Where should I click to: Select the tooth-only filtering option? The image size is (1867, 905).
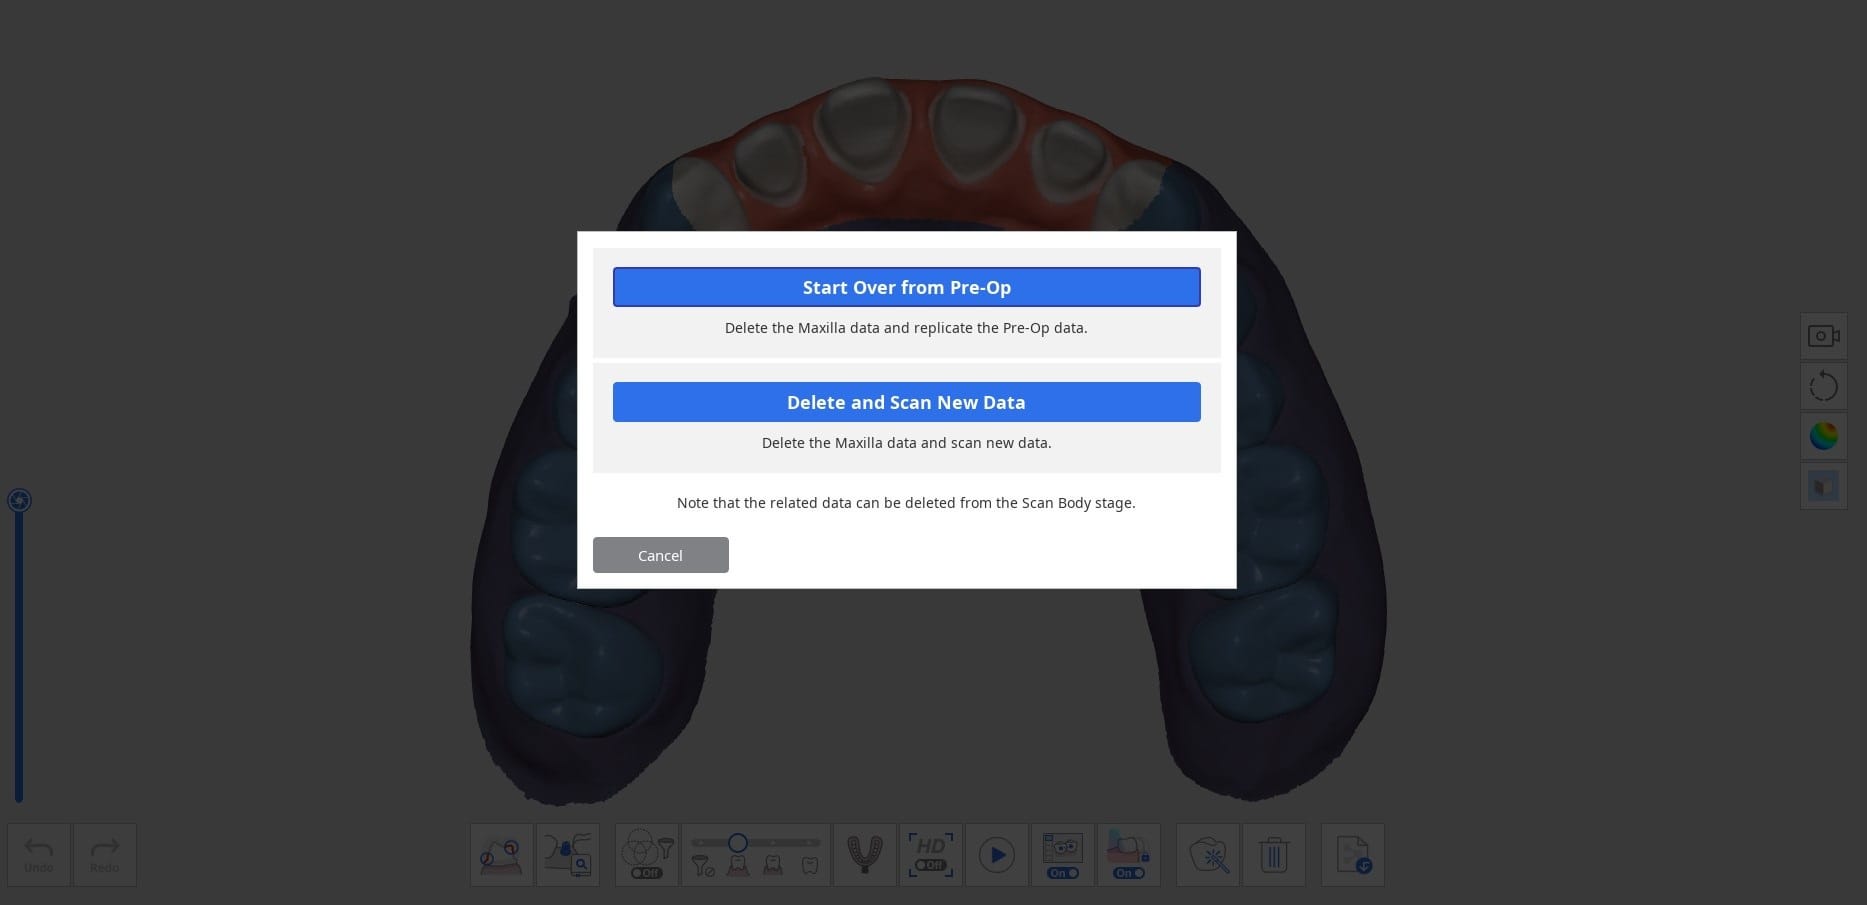810,866
